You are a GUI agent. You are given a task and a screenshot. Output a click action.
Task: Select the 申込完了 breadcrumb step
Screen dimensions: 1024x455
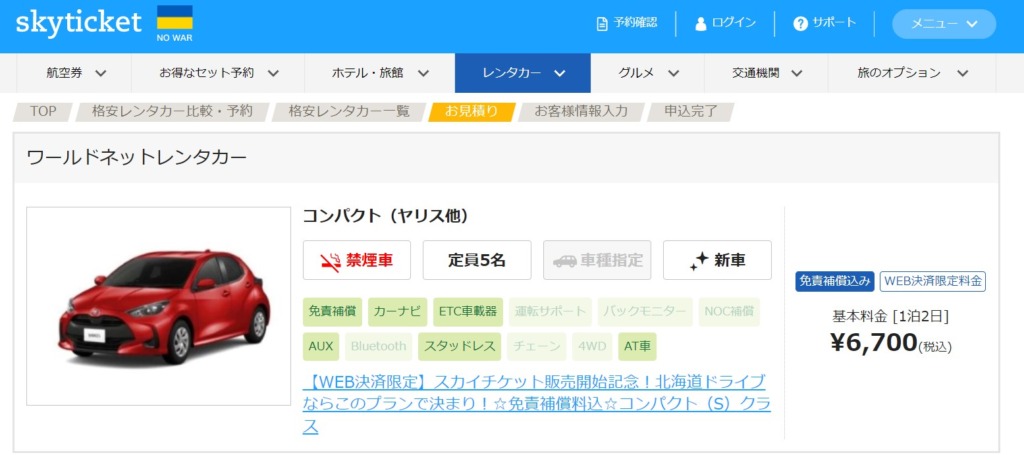[690, 112]
